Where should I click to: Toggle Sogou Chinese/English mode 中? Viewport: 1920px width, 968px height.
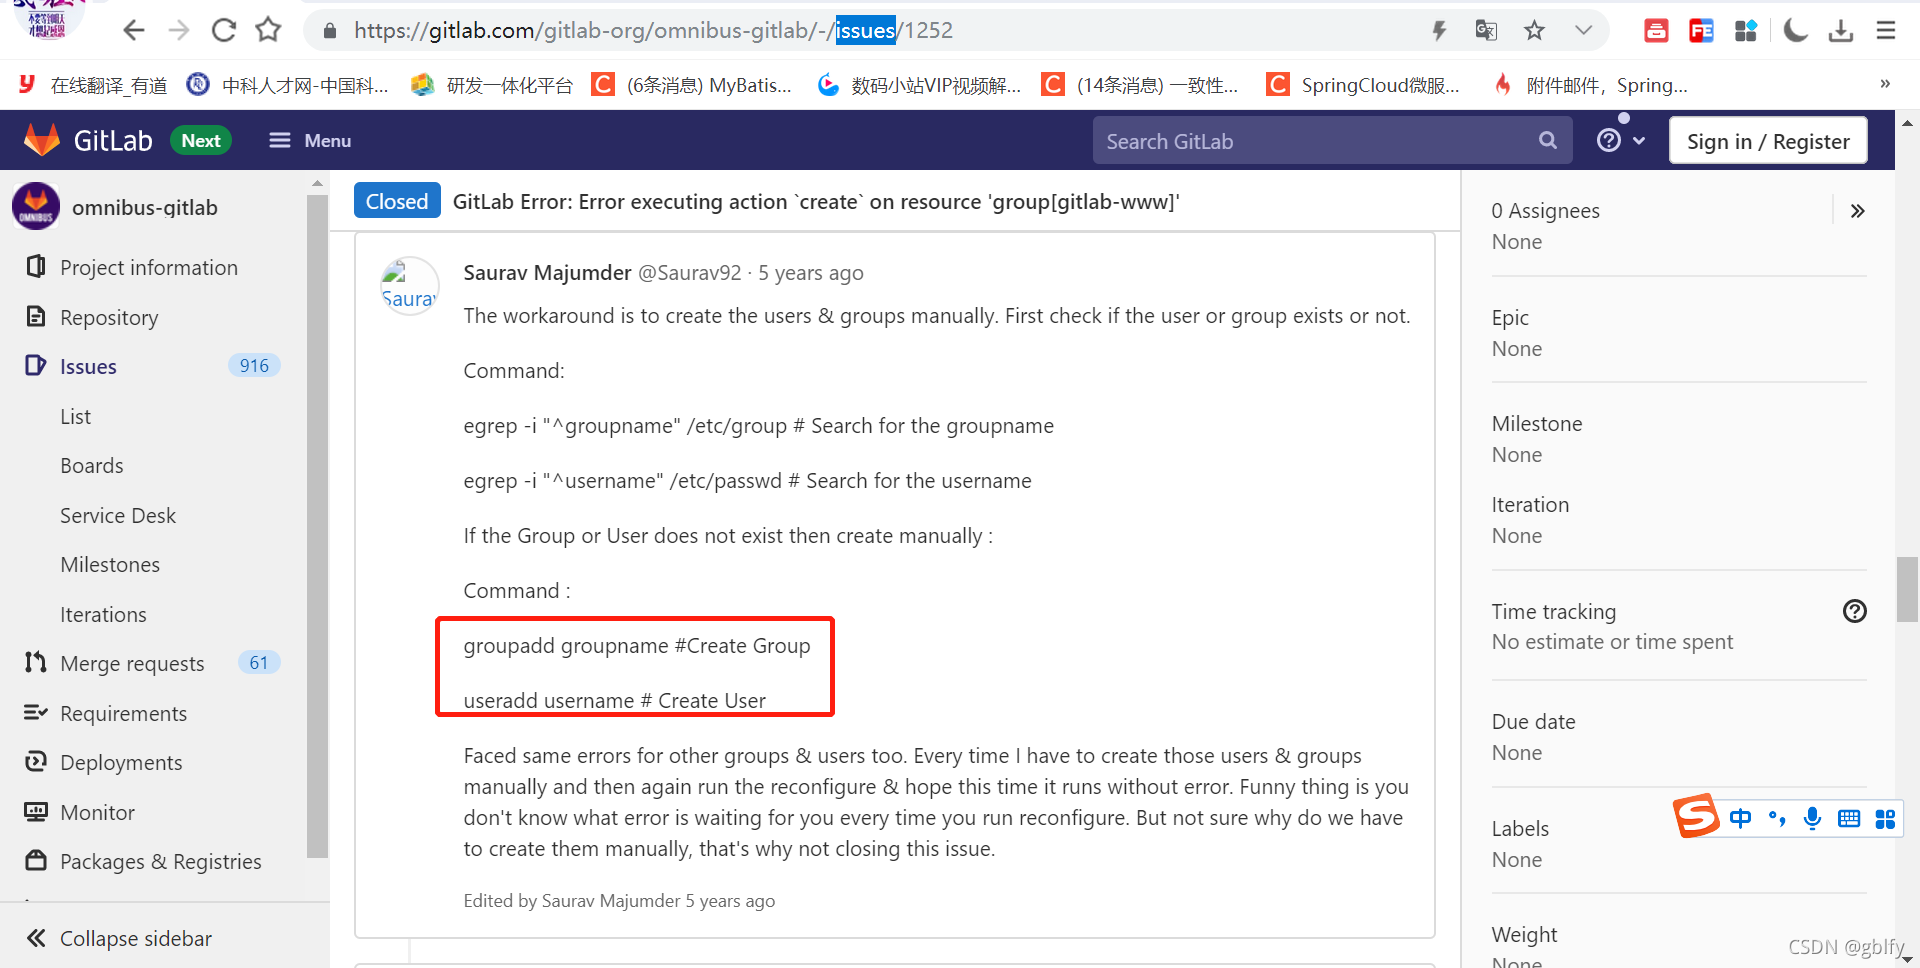(1740, 818)
